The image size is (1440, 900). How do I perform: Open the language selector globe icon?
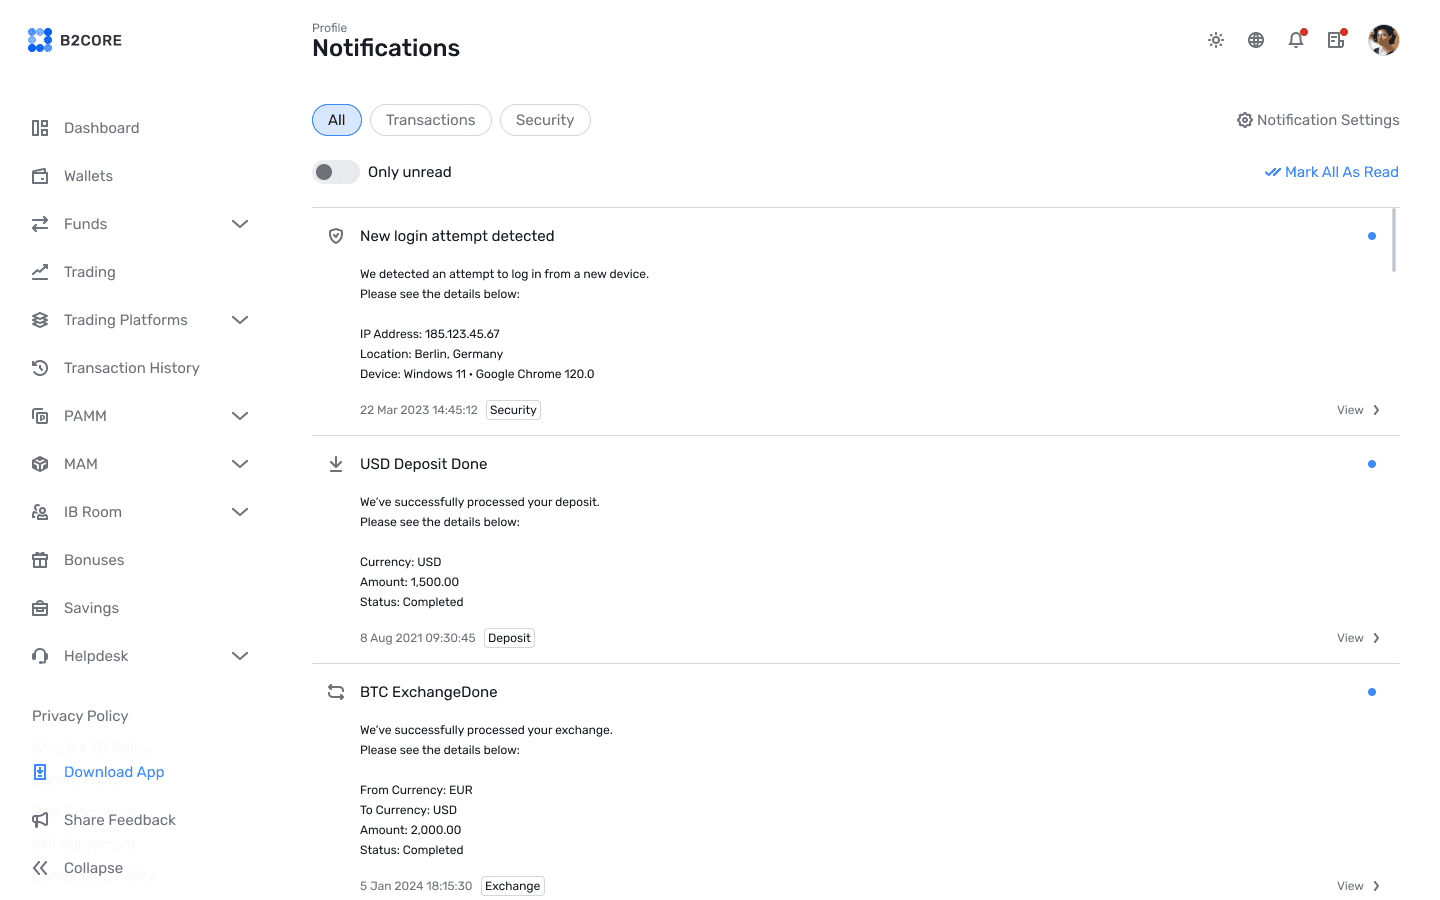(1255, 40)
